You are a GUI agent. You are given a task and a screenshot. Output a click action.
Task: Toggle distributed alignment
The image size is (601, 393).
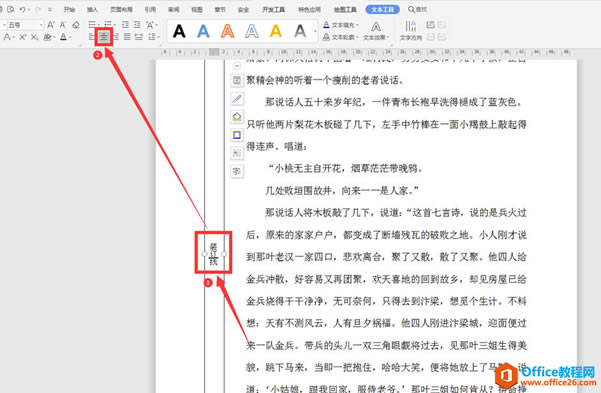pos(139,37)
